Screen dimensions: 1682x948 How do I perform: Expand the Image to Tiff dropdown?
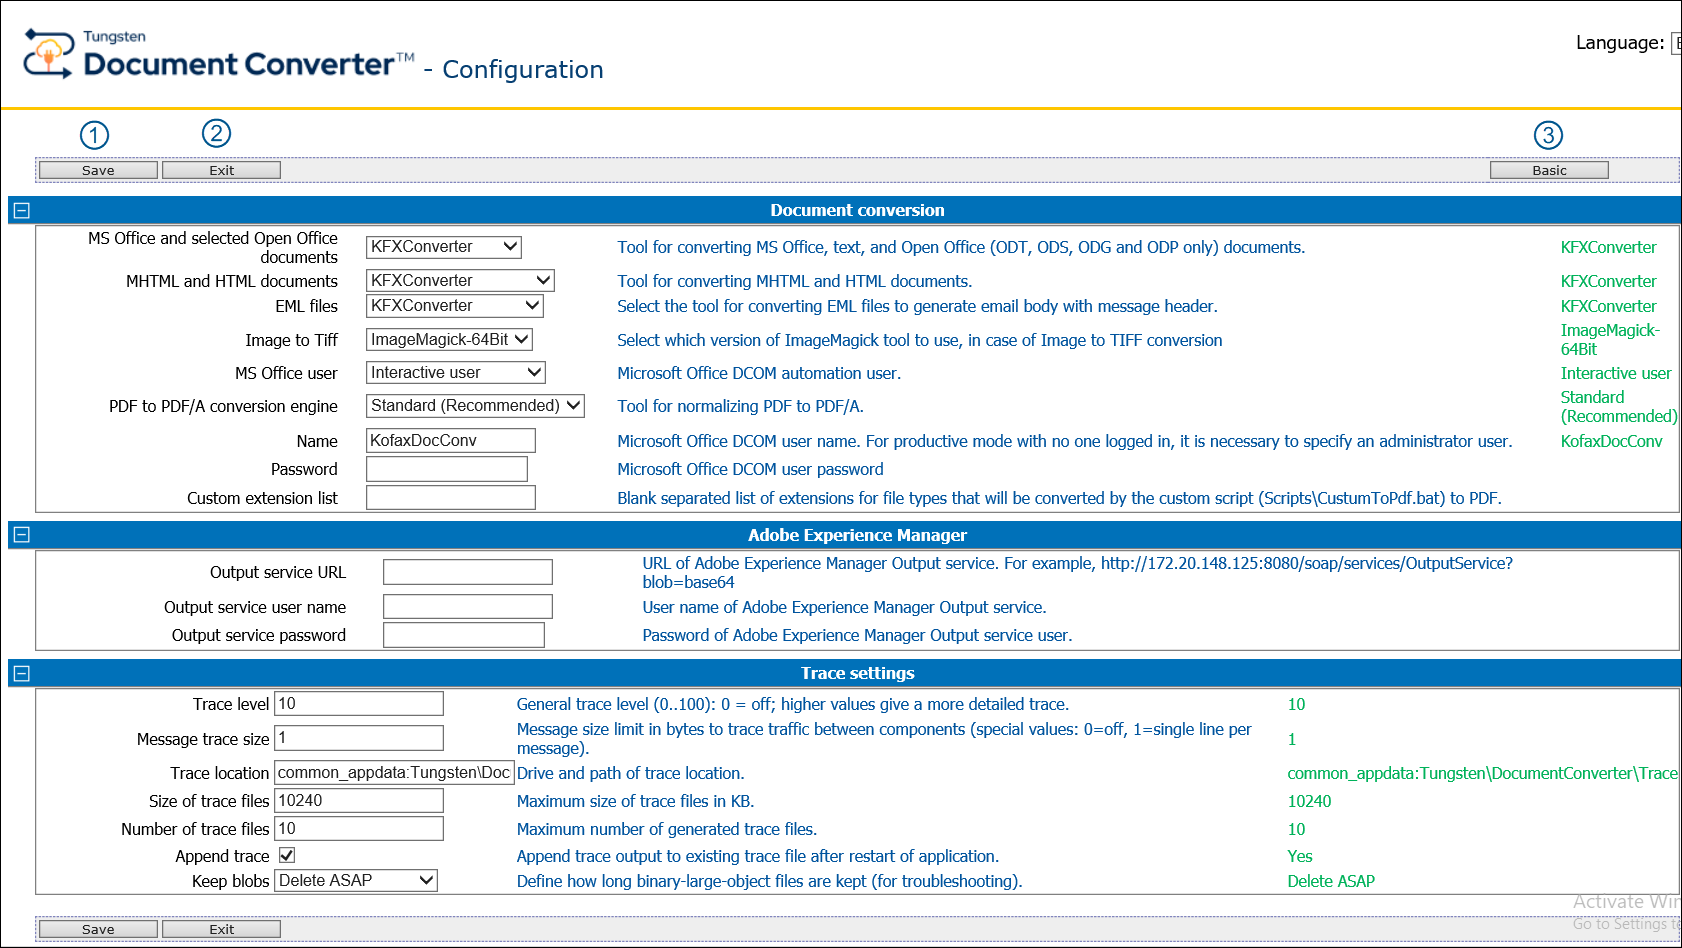[x=449, y=340]
